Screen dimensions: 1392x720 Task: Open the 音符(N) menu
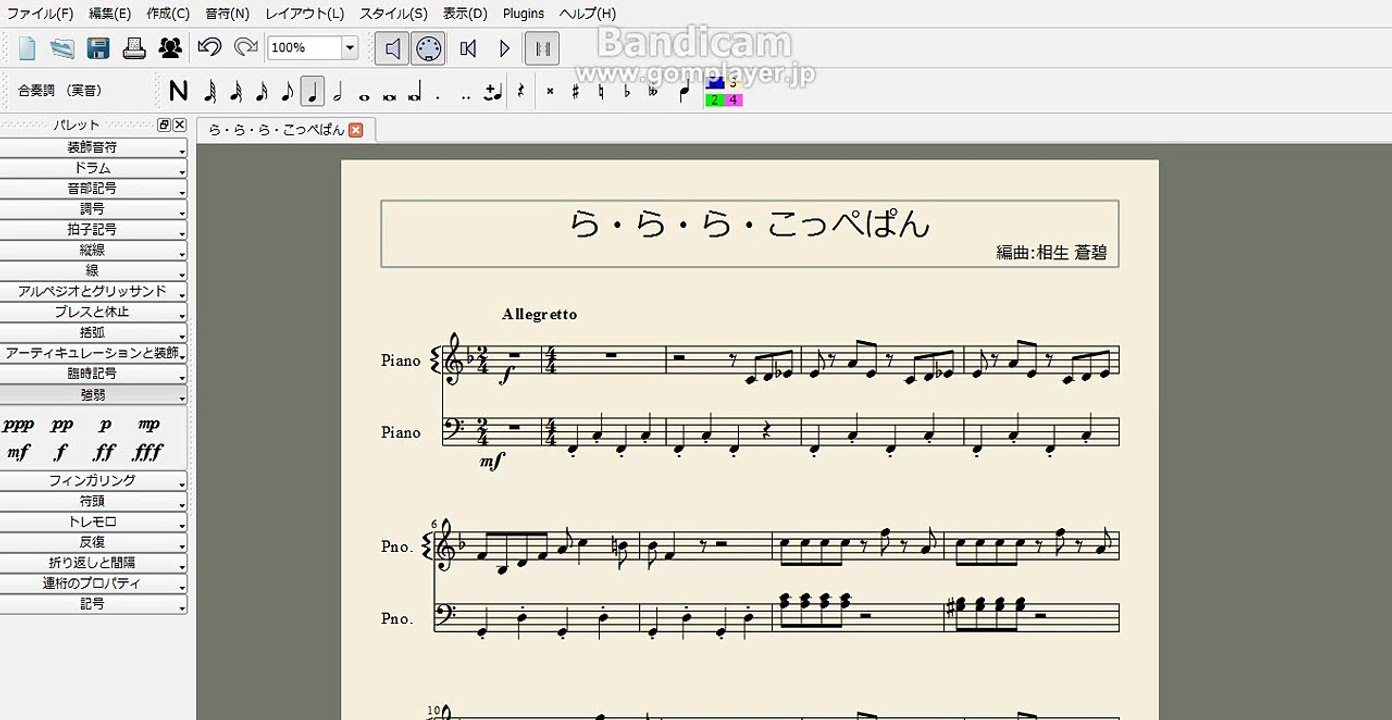point(227,13)
